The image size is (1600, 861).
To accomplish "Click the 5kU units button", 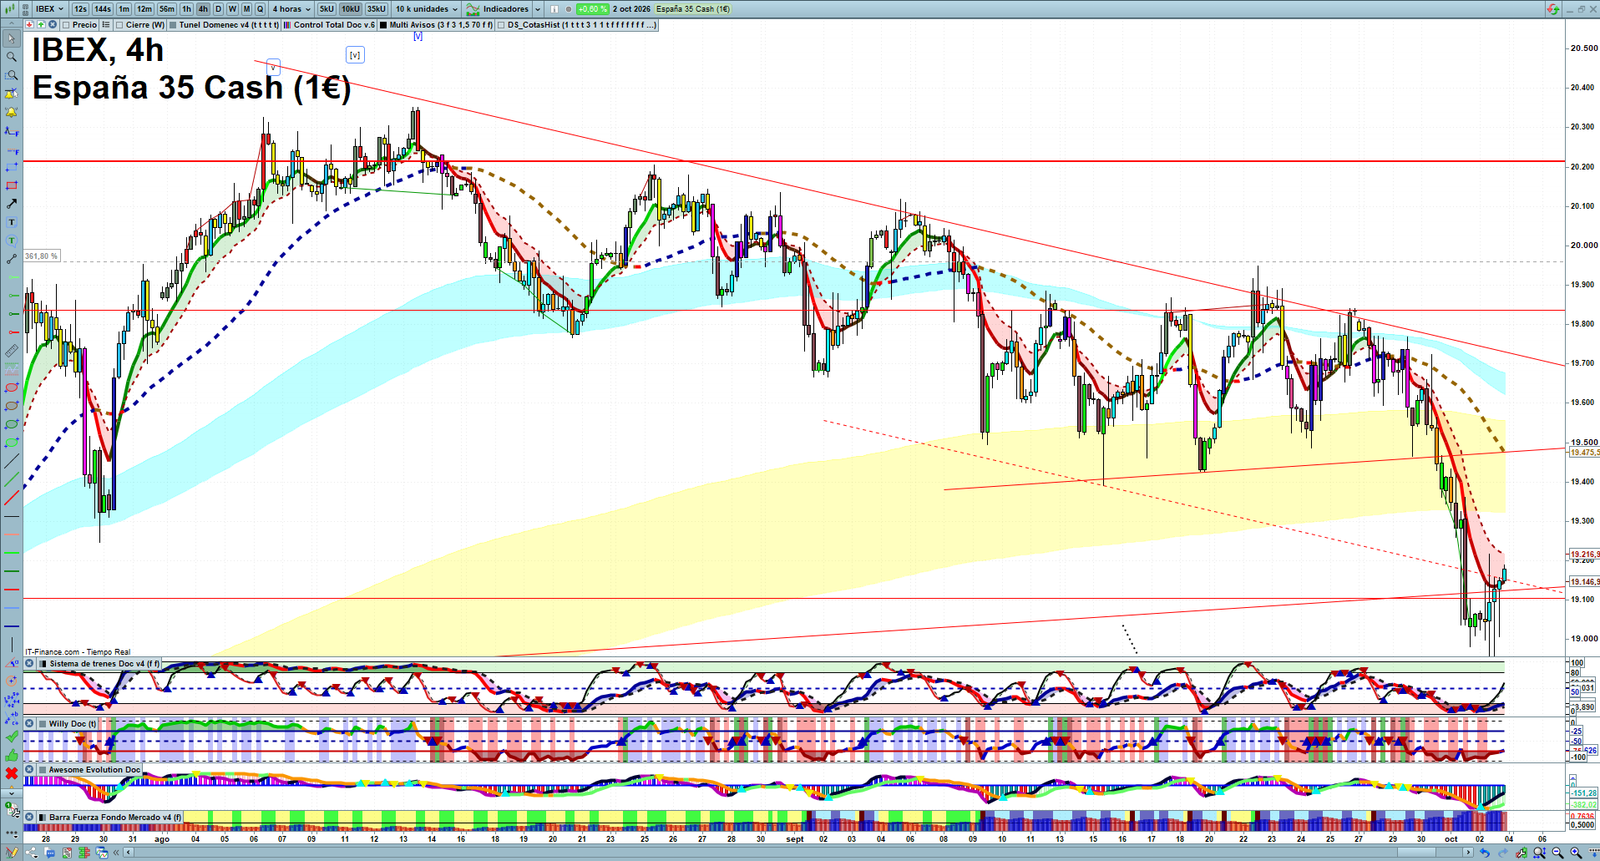I will point(326,9).
